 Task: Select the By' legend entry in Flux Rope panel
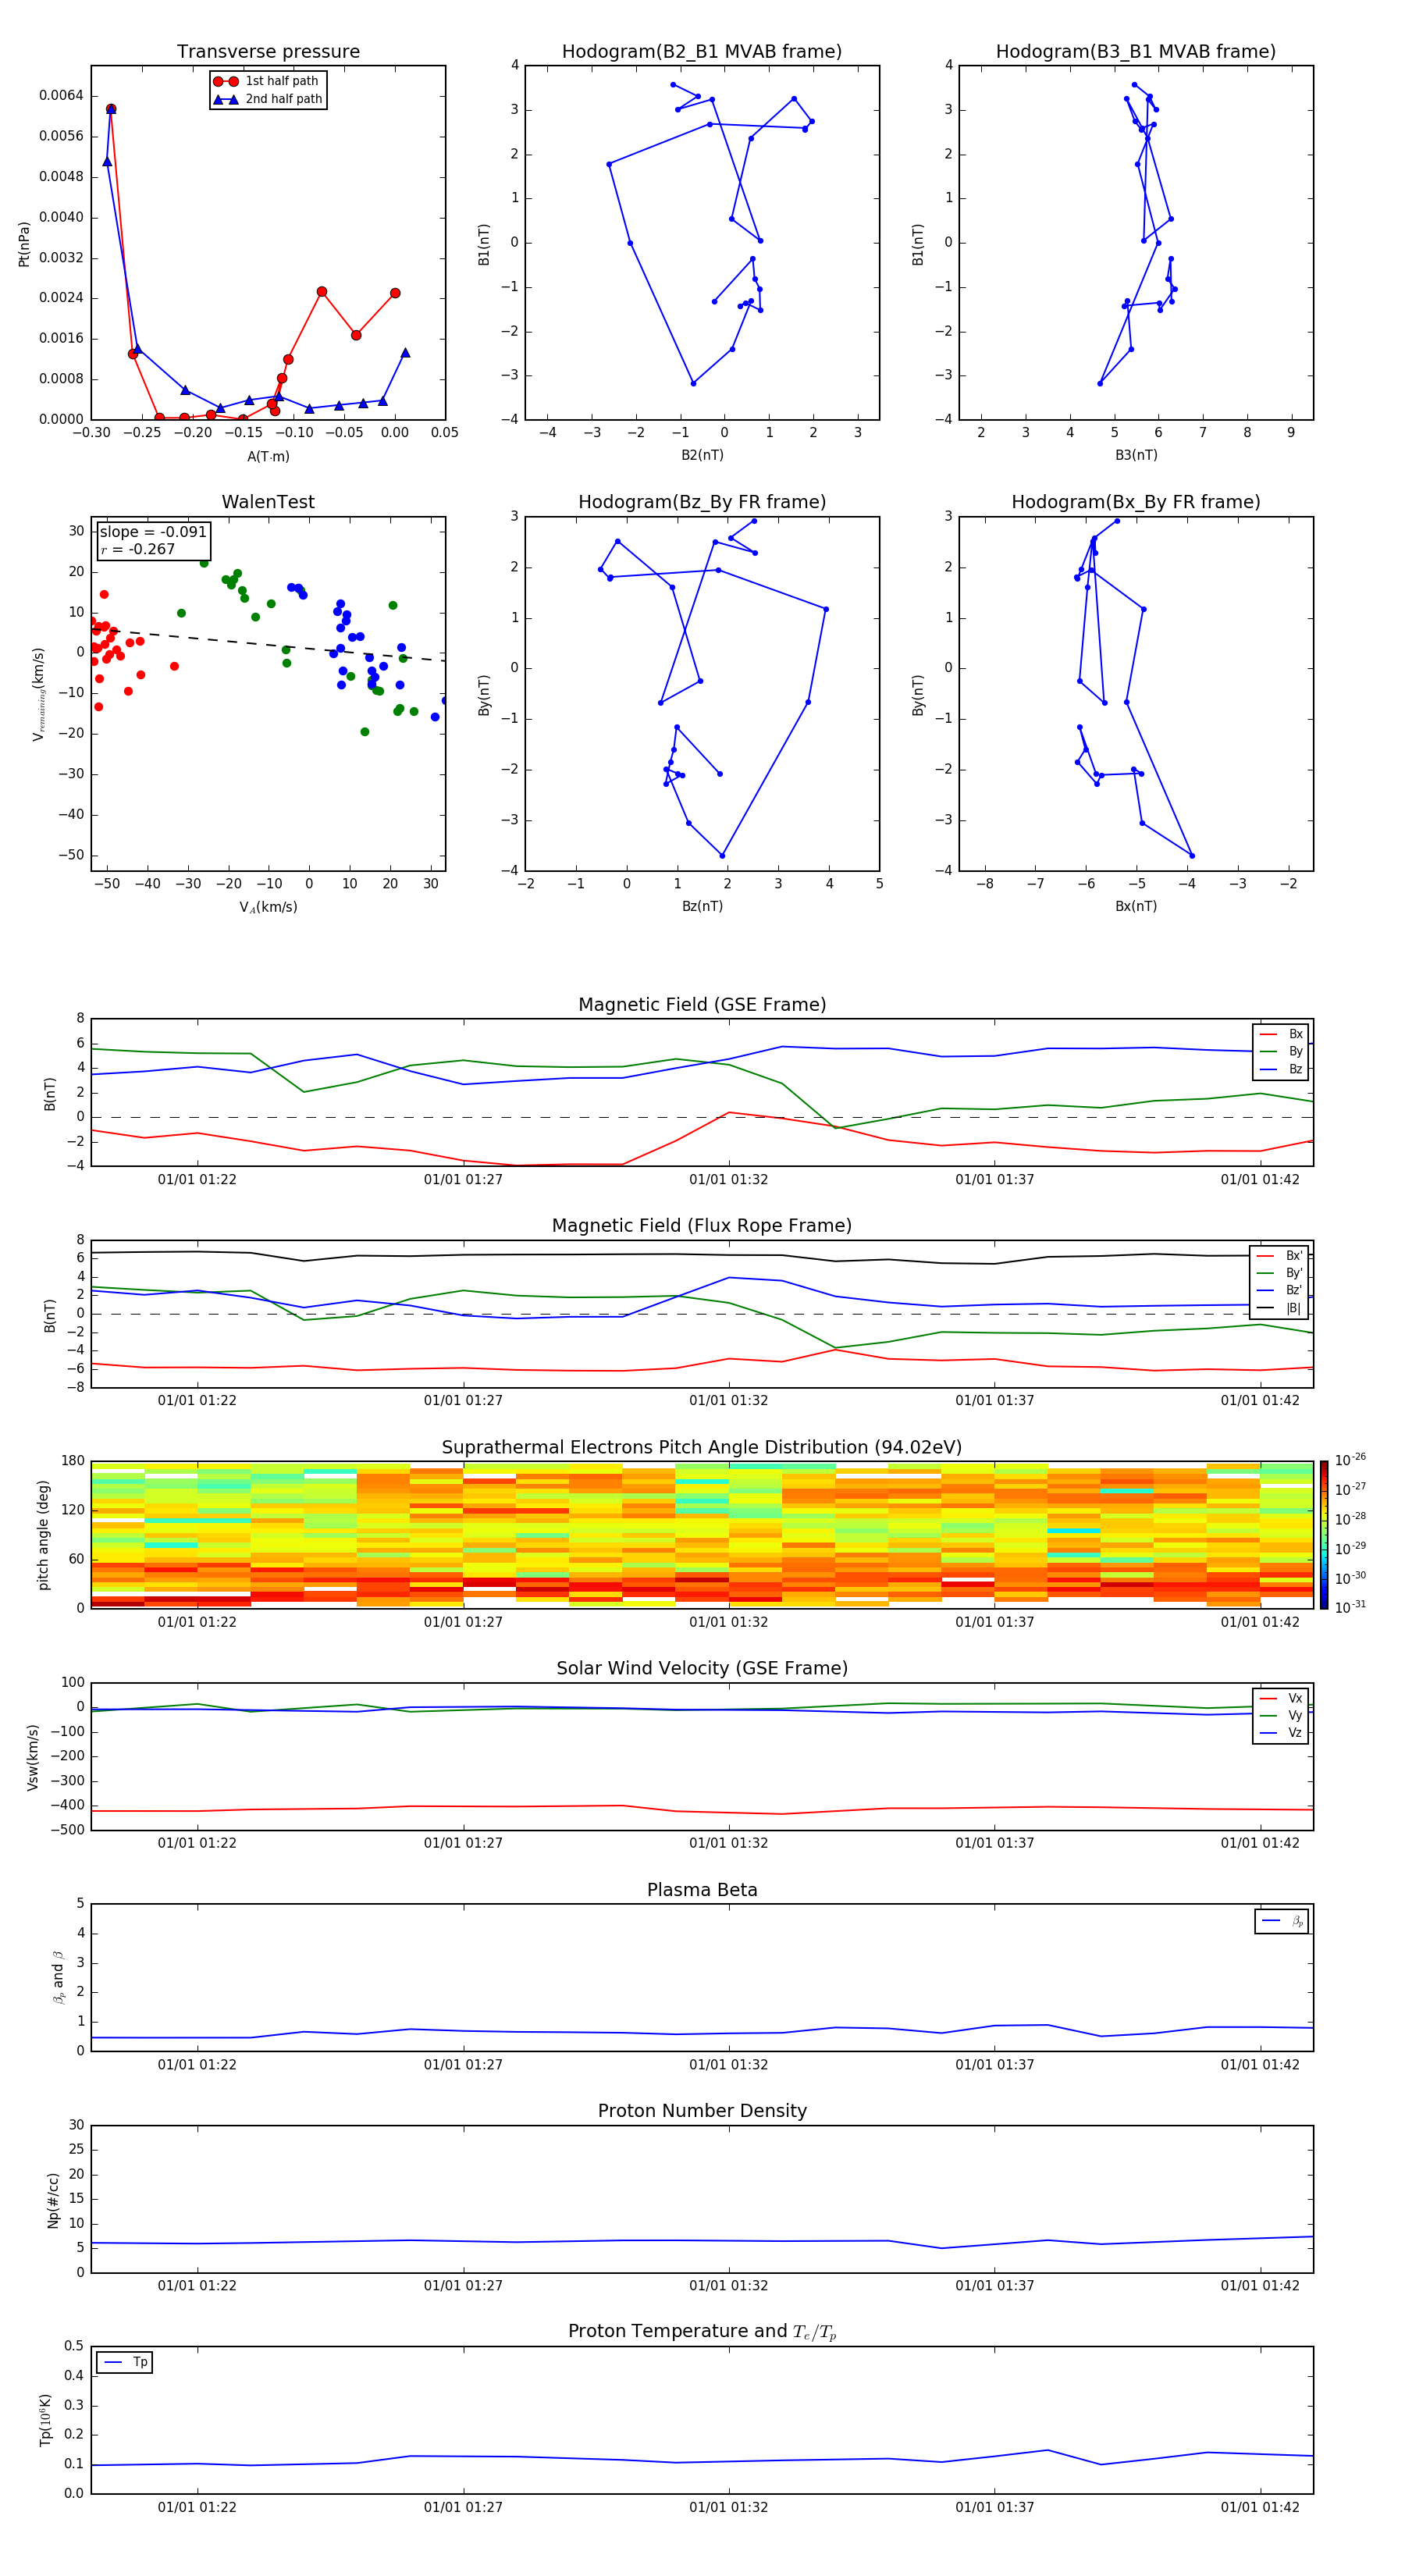1279,1273
